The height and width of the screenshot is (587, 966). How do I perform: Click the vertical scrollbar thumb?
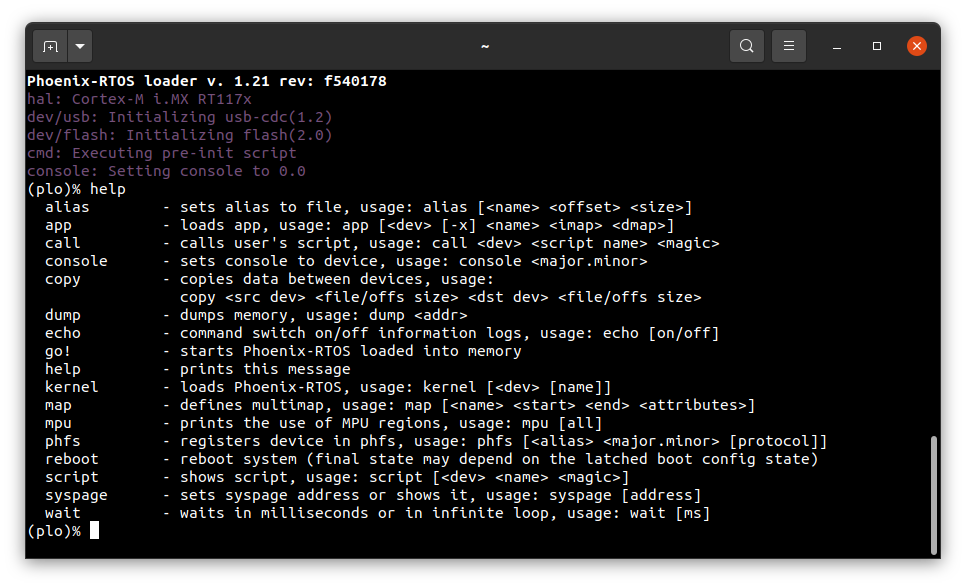pos(933,495)
